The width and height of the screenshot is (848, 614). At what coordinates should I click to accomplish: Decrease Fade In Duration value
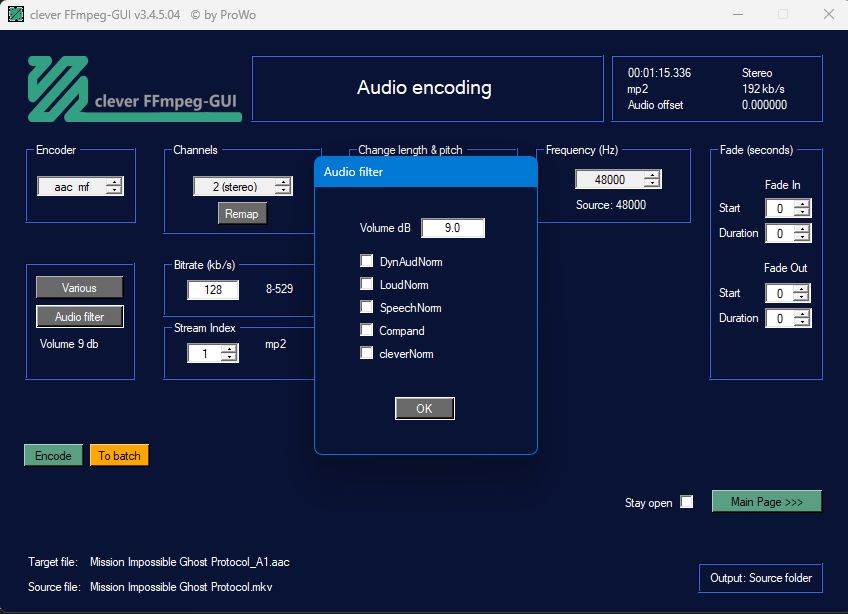(x=802, y=237)
